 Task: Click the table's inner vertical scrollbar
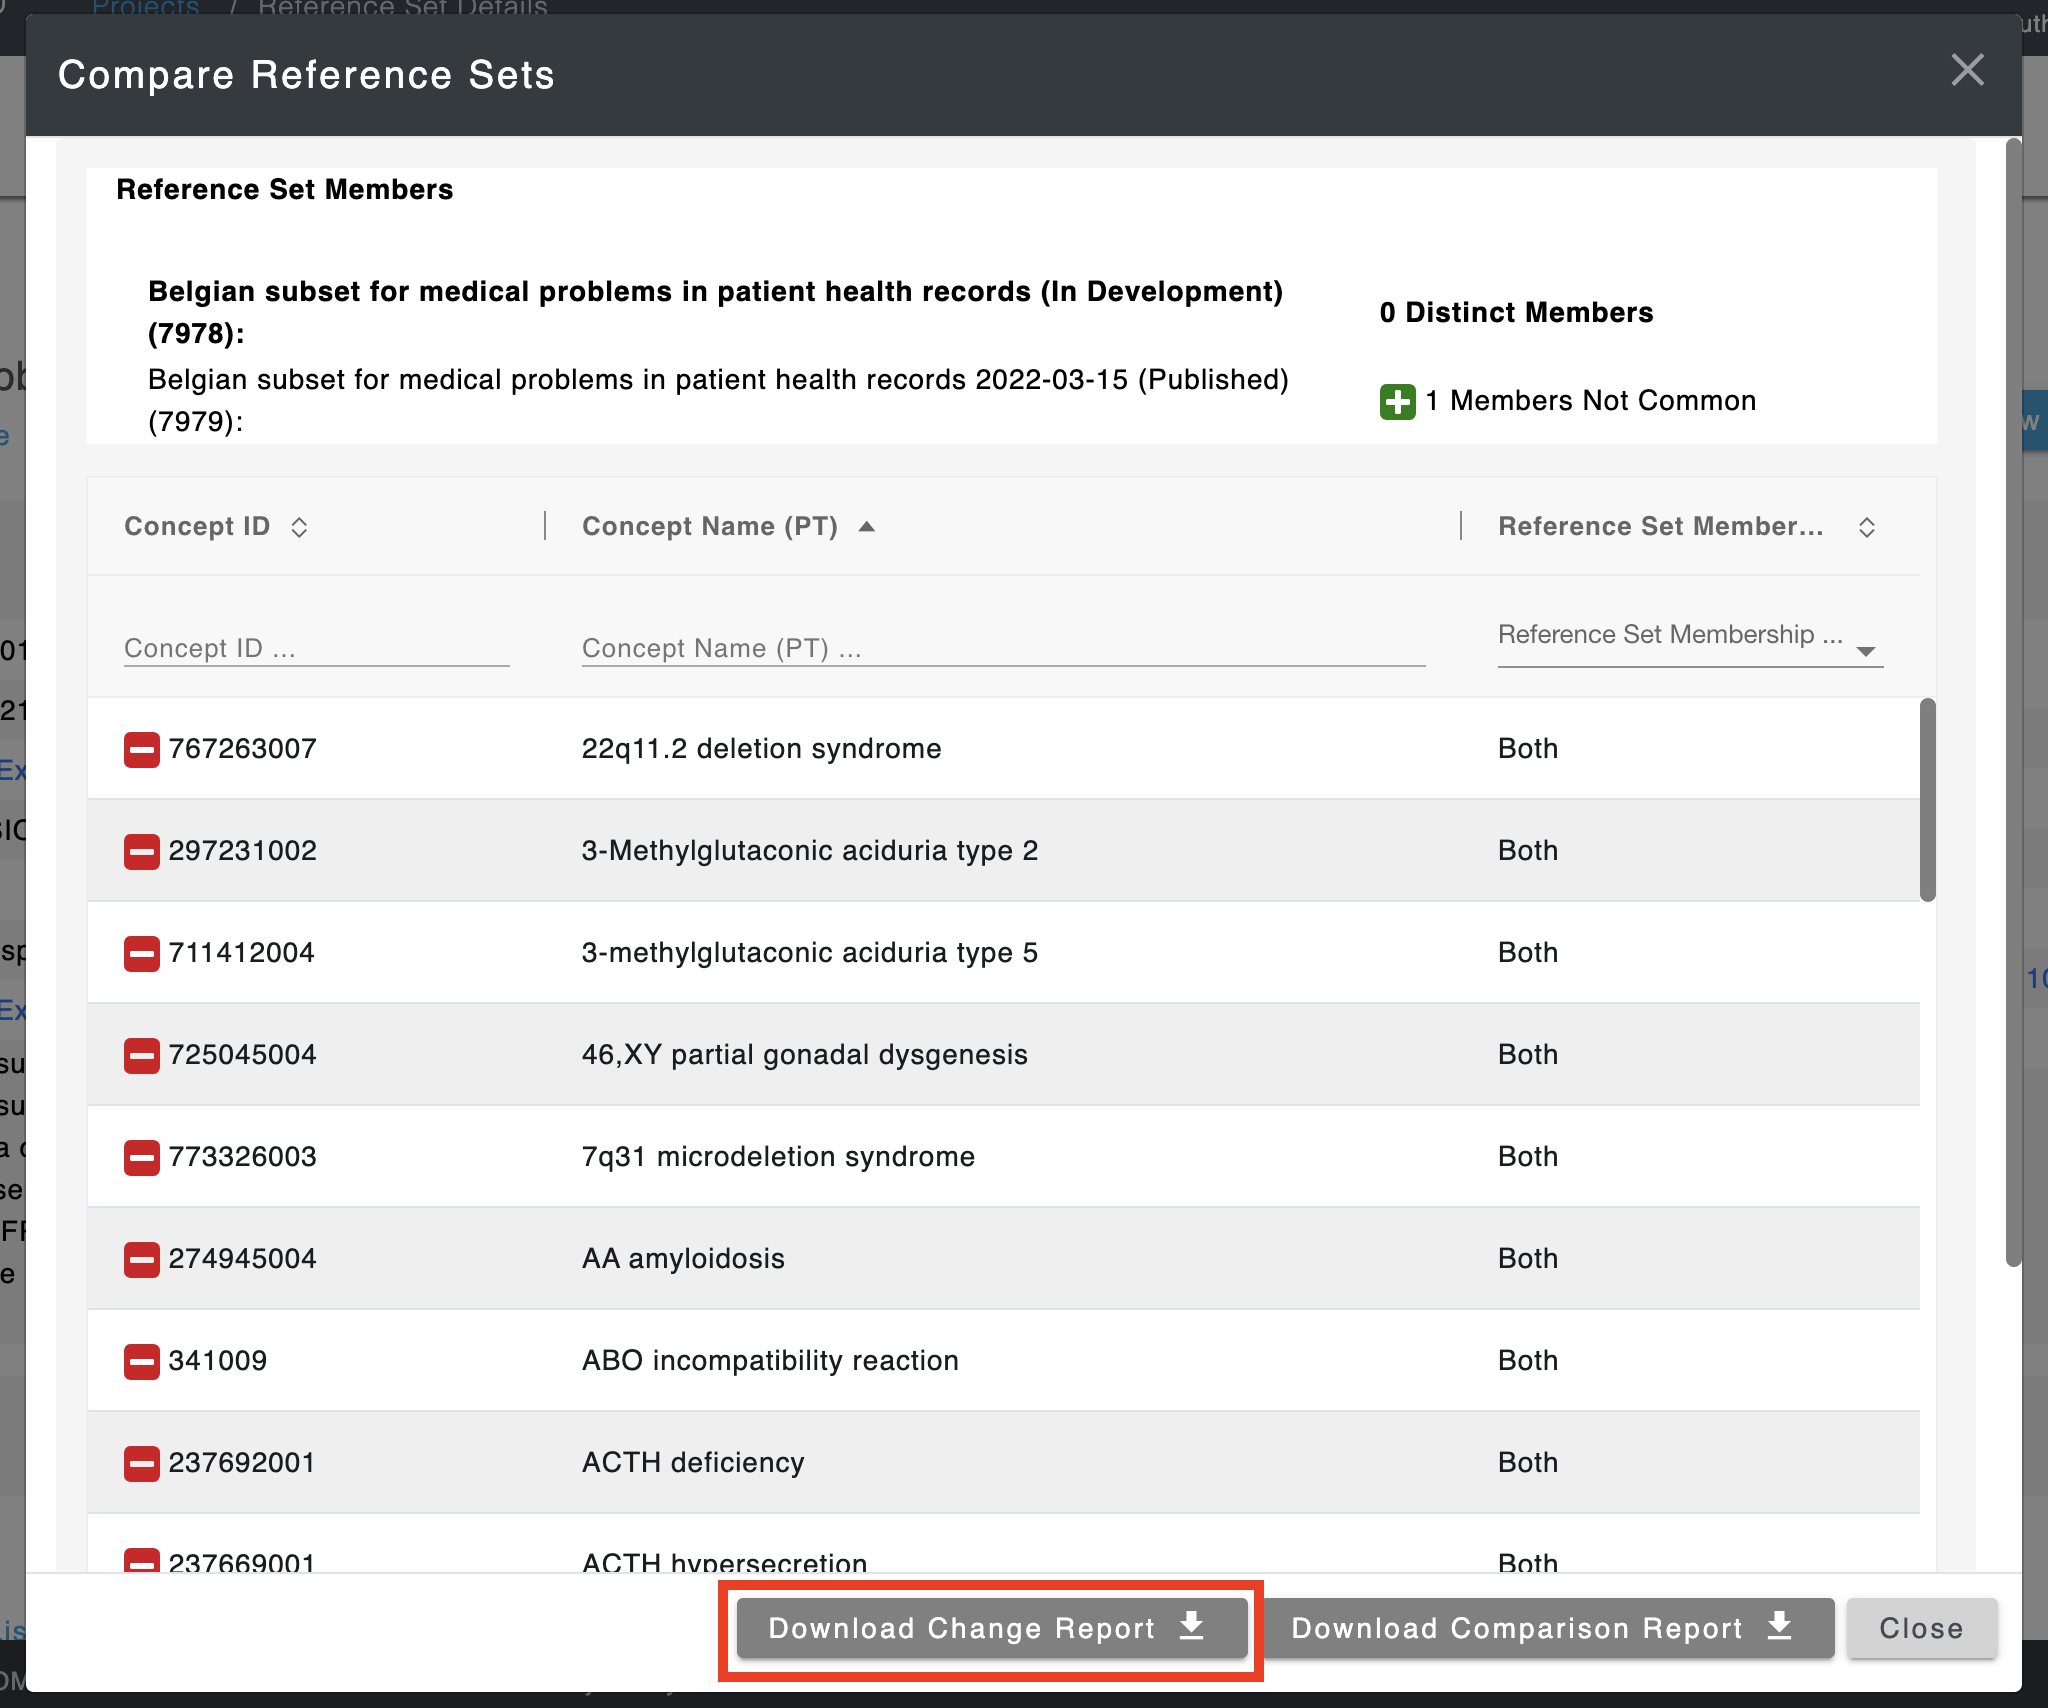(x=1927, y=799)
